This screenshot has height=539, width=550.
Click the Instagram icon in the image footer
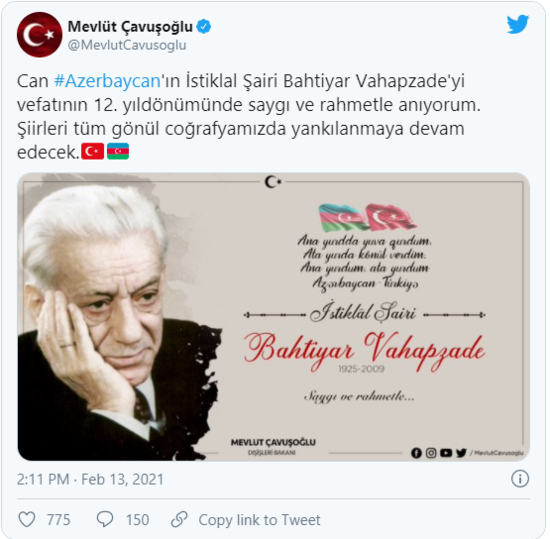[431, 453]
